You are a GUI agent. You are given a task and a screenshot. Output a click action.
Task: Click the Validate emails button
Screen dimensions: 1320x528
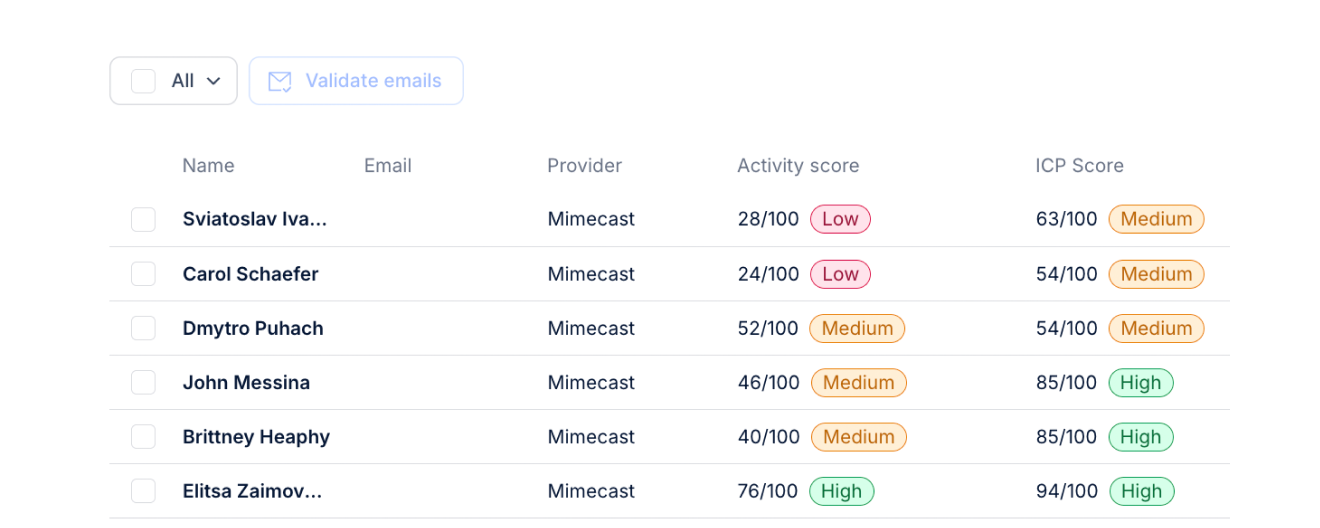point(356,81)
